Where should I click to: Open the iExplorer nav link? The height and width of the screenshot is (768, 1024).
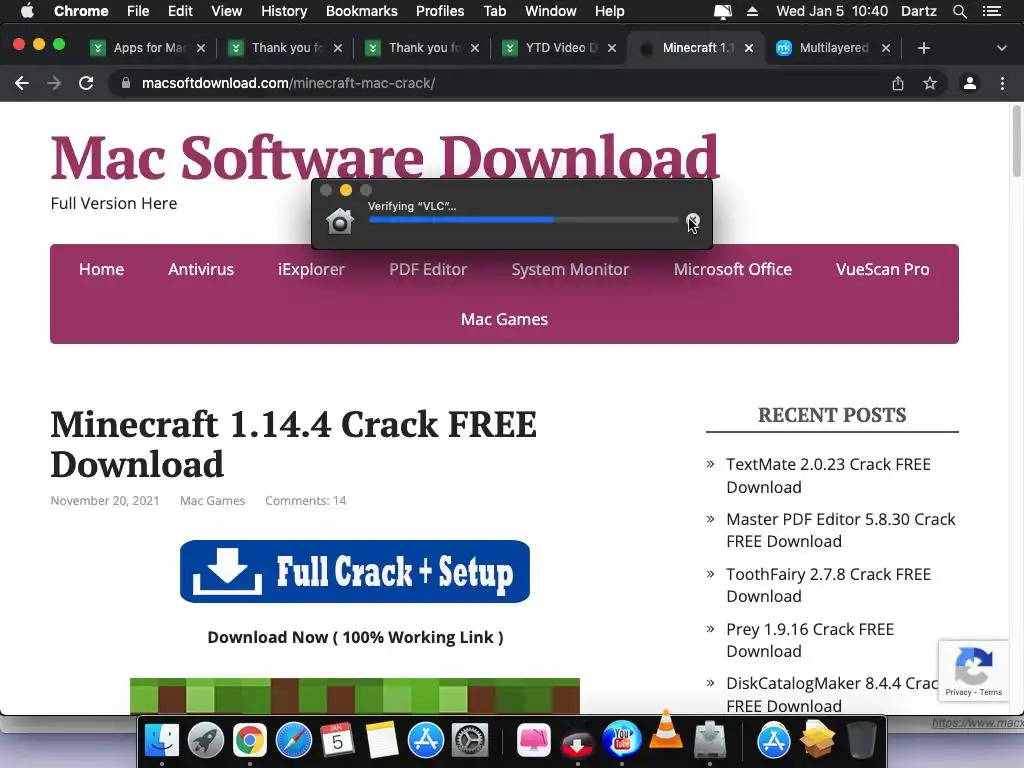pos(312,269)
